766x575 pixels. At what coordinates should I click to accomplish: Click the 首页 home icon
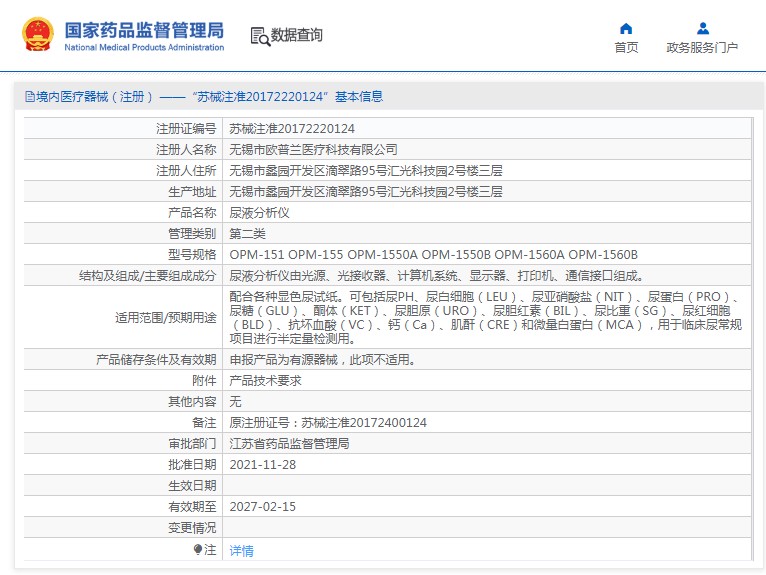click(x=626, y=29)
